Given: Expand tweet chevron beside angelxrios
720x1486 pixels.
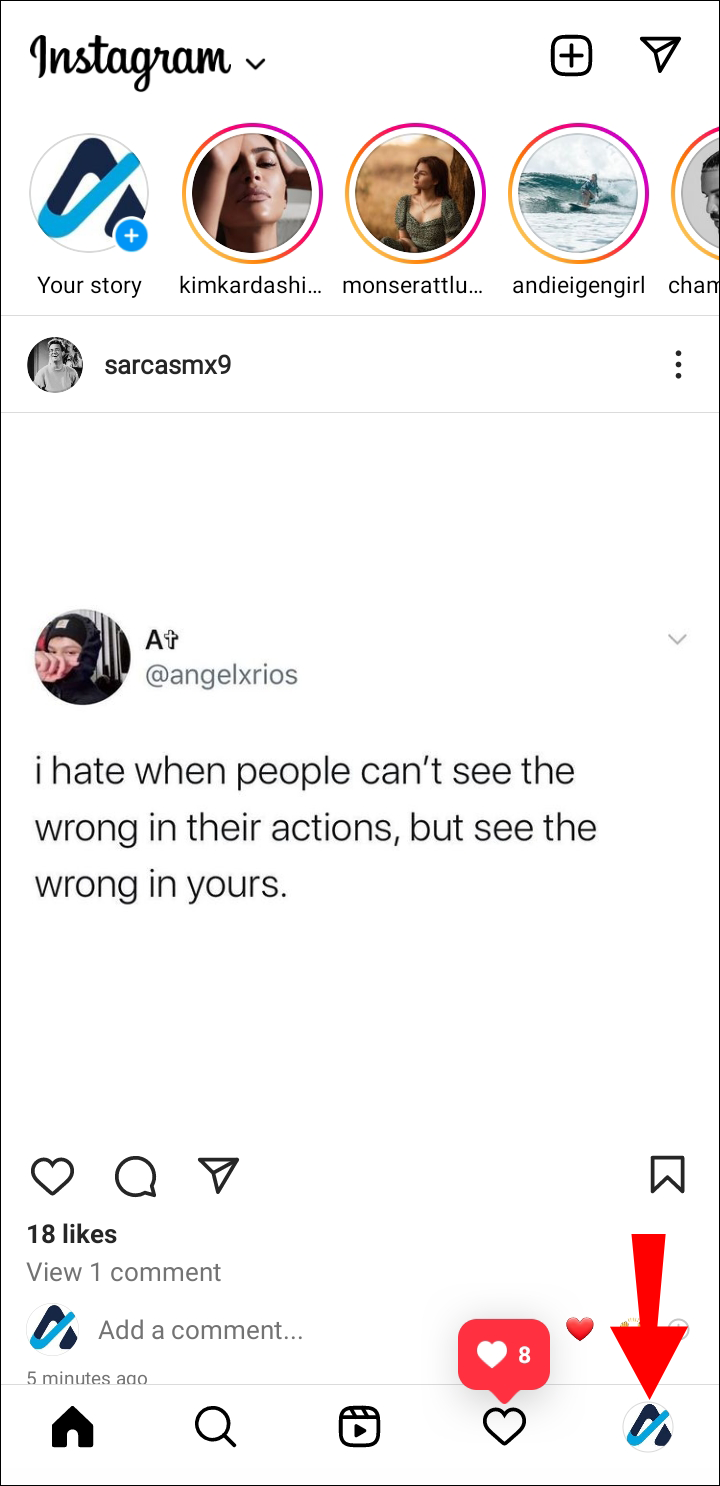Looking at the screenshot, I should [677, 639].
